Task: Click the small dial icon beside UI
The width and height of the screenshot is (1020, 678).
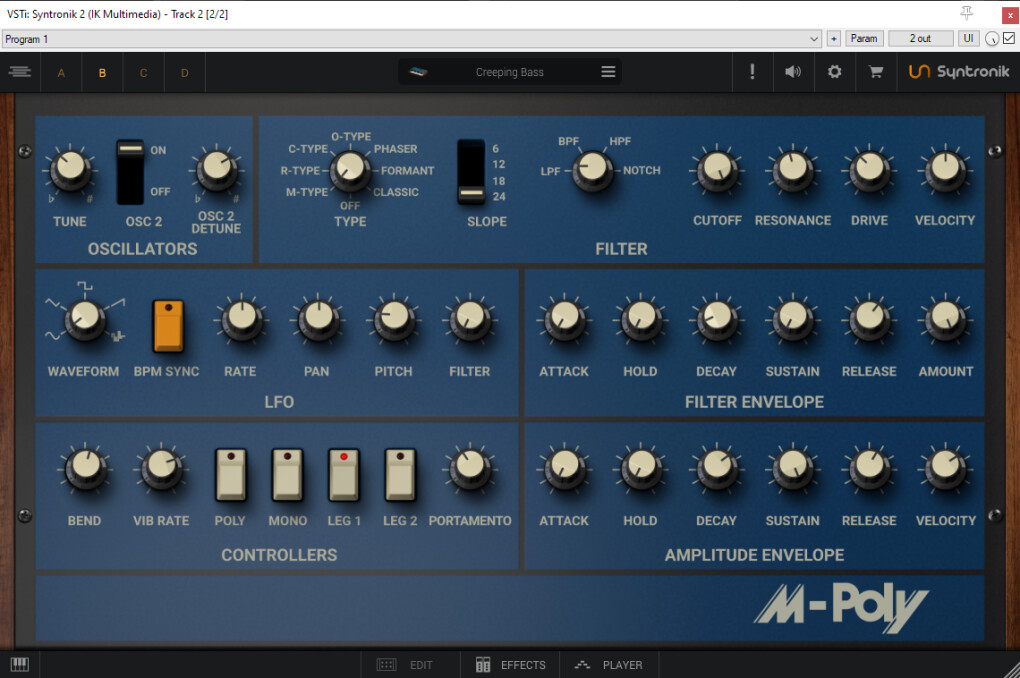Action: point(992,39)
